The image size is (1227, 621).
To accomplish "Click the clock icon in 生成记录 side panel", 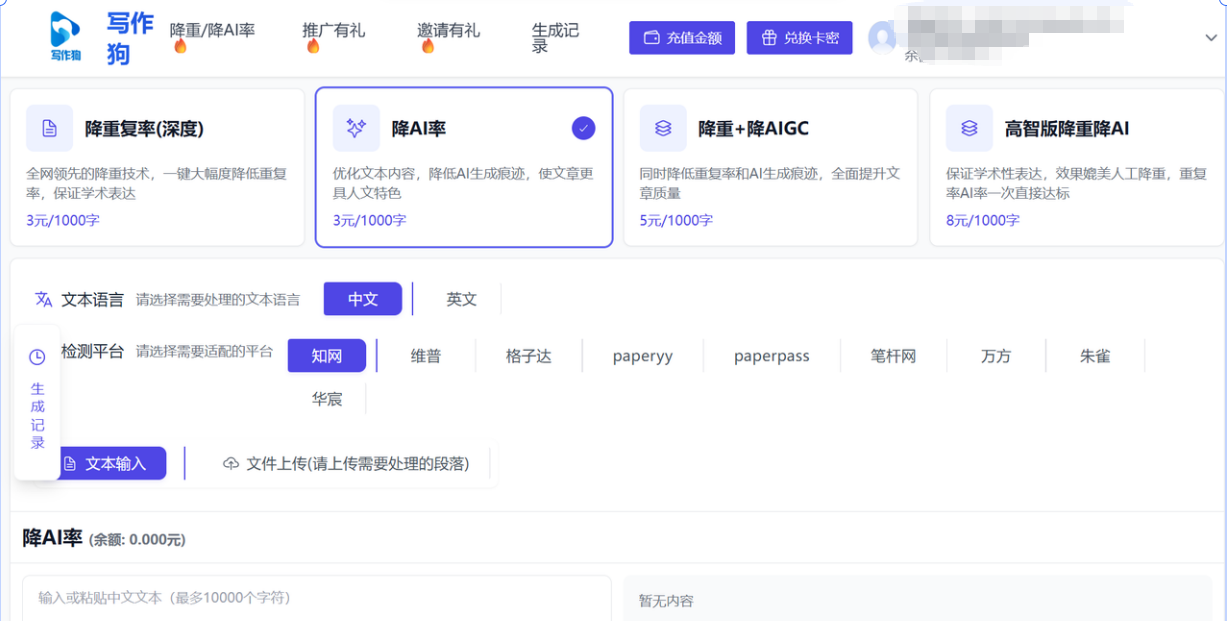I will pyautogui.click(x=37, y=357).
